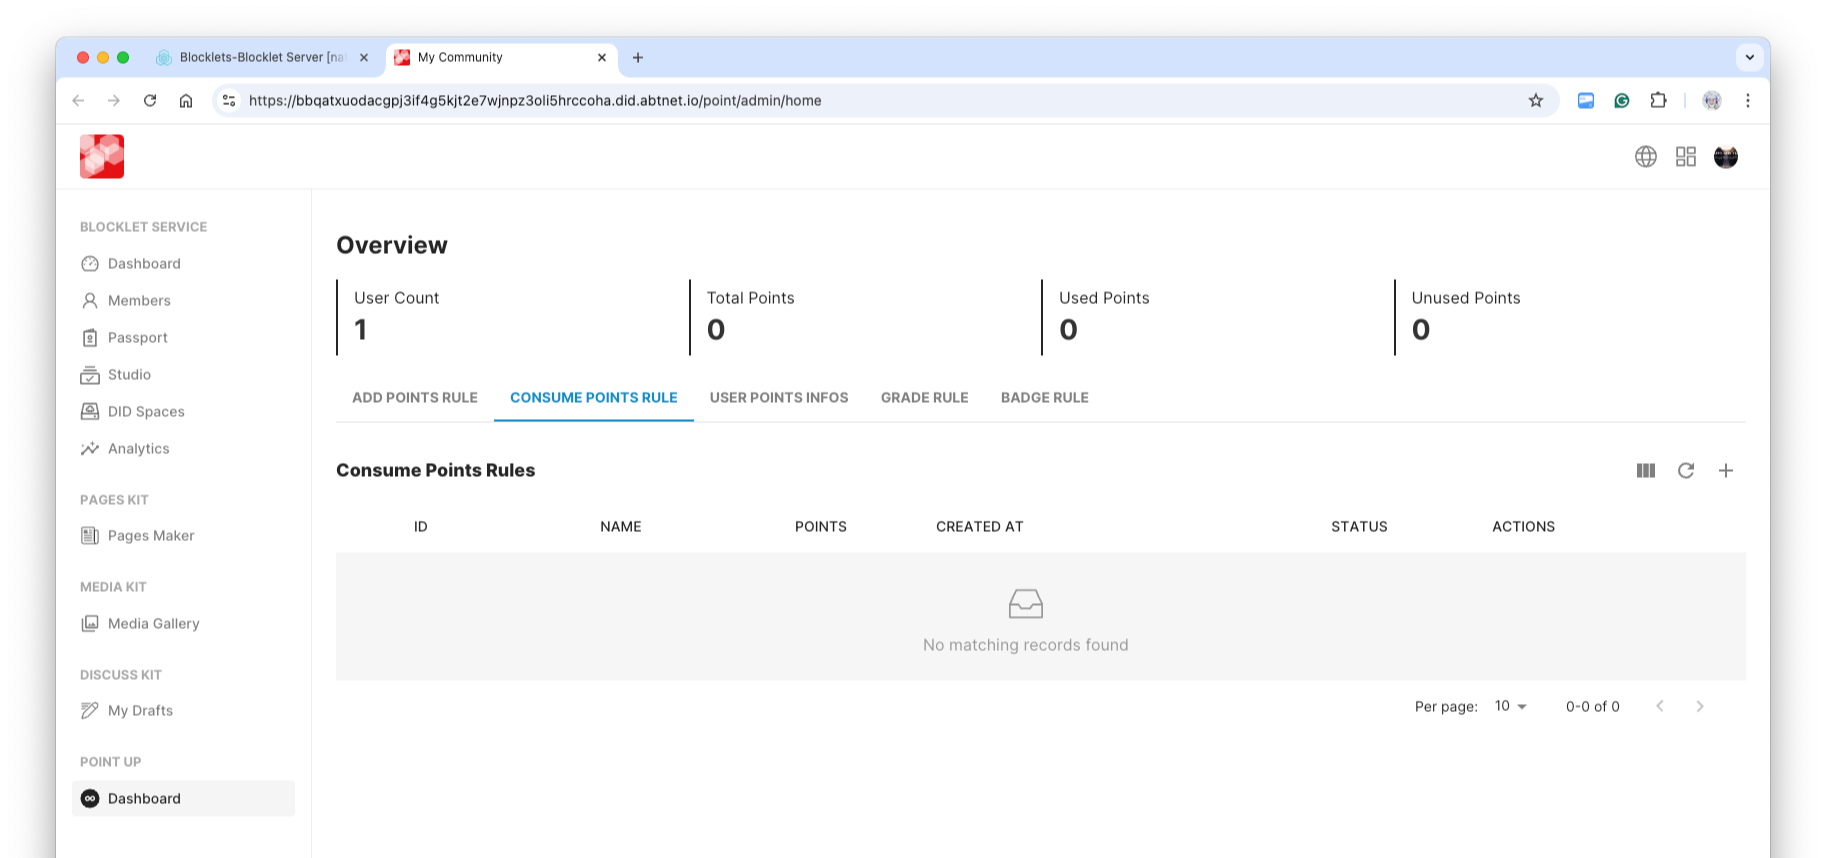Switch to the Blocklets-Blocklet Server browser tab
This screenshot has height=858, width=1826.
click(260, 58)
